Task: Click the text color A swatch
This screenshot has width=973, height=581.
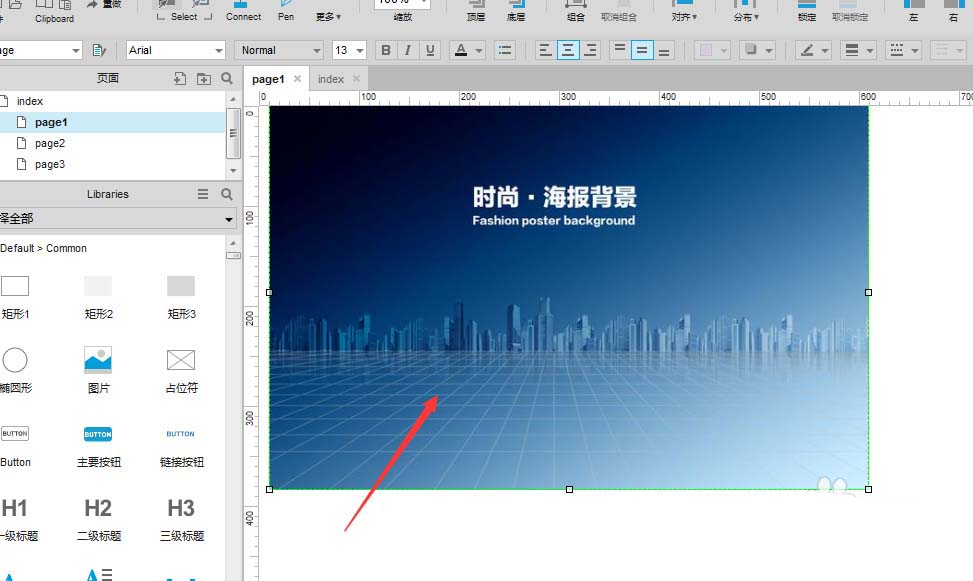Action: tap(461, 50)
